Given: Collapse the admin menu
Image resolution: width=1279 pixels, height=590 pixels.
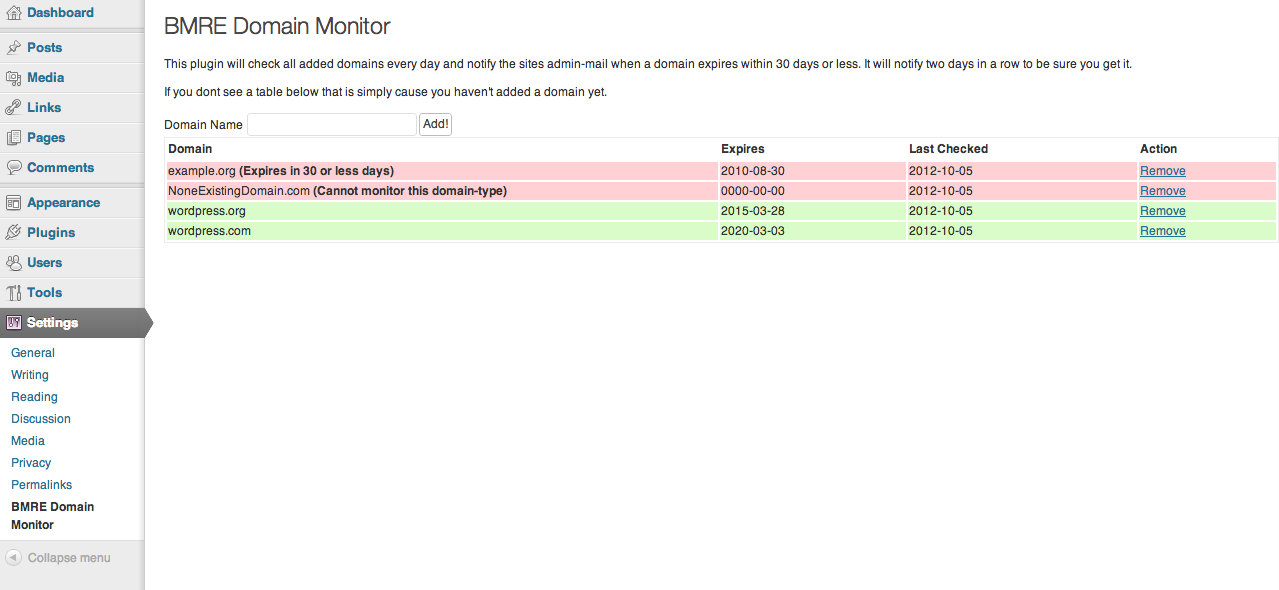Looking at the screenshot, I should click(69, 558).
